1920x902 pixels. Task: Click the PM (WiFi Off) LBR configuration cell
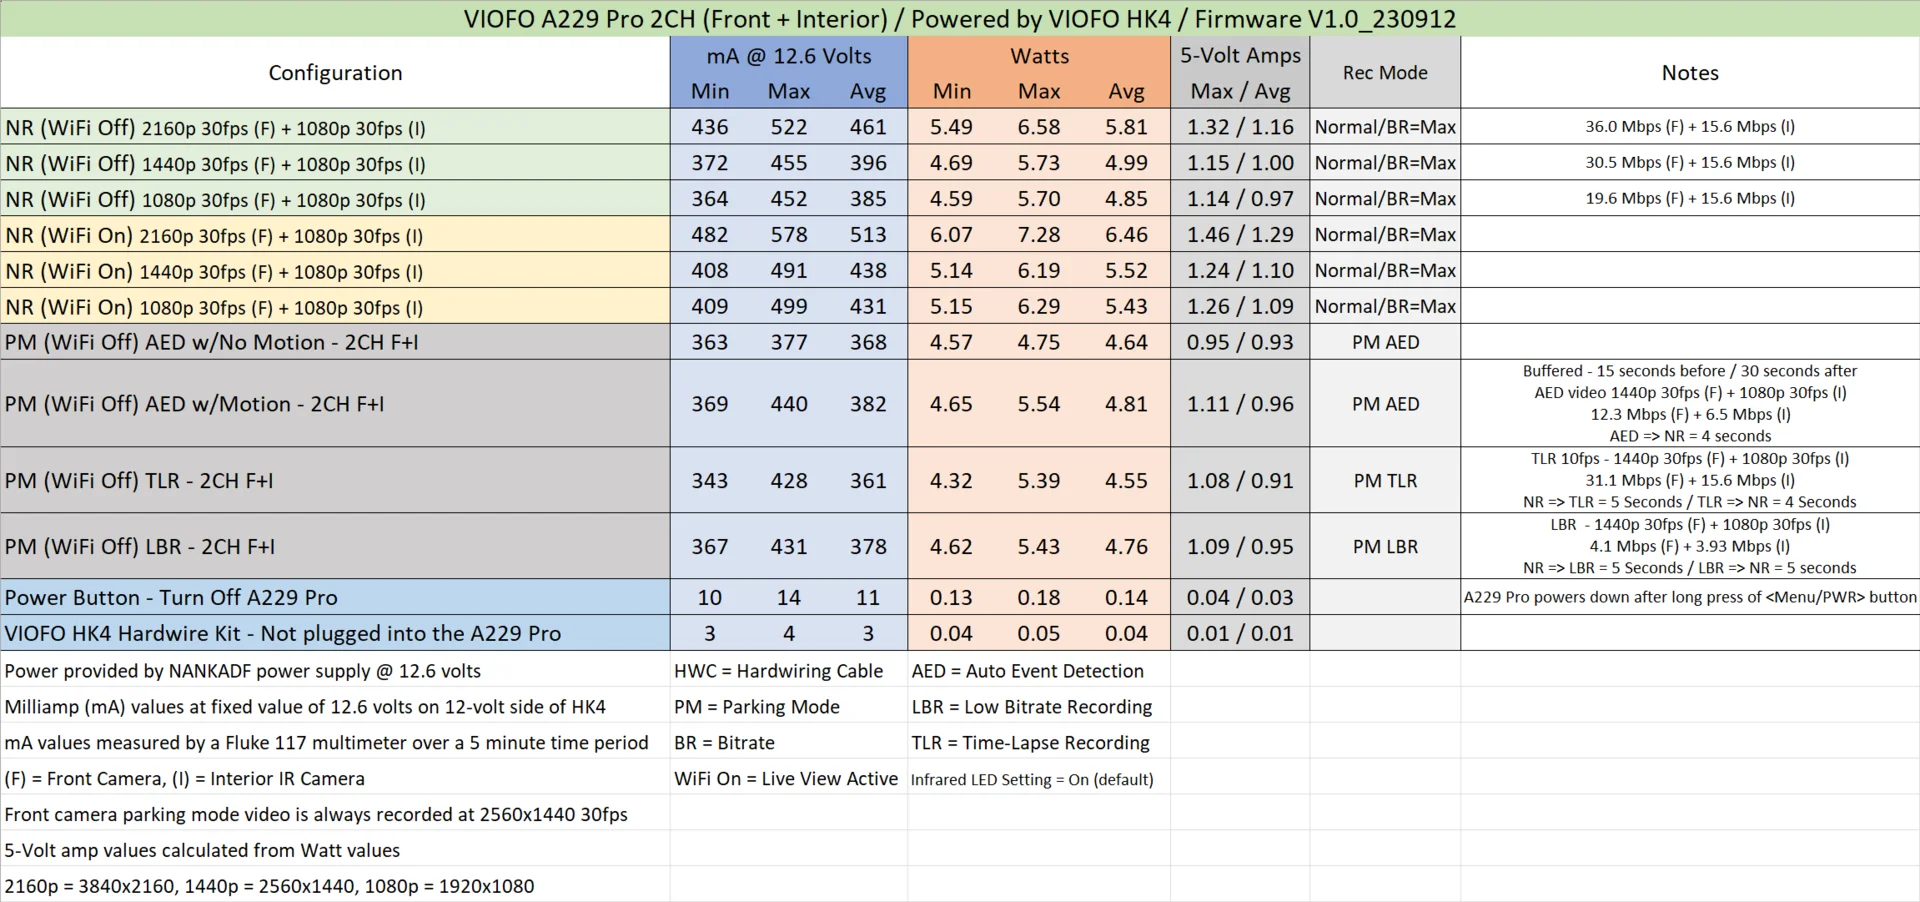click(335, 546)
